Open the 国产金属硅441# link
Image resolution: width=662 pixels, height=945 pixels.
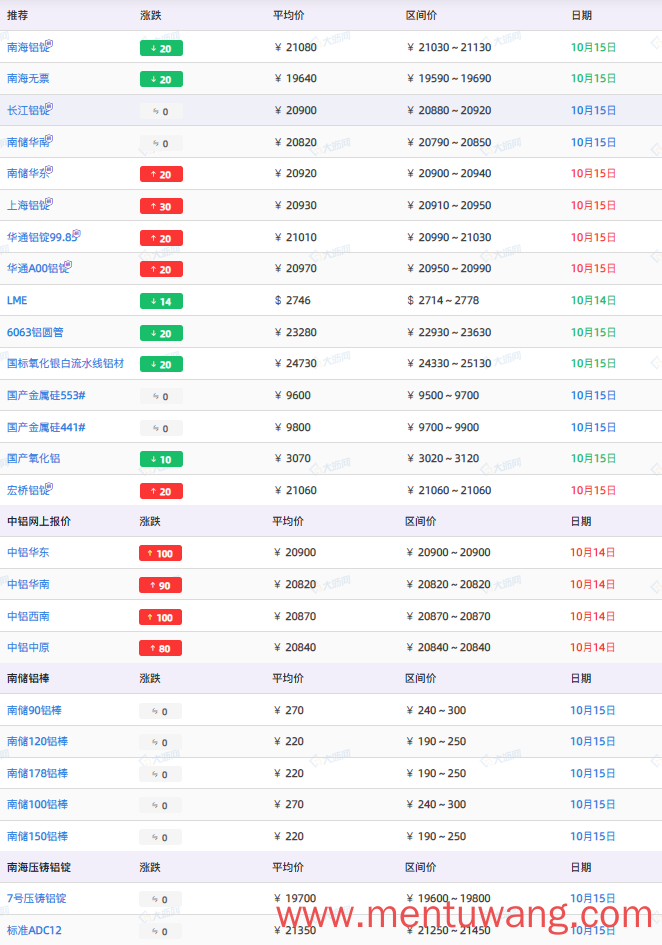tap(46, 427)
